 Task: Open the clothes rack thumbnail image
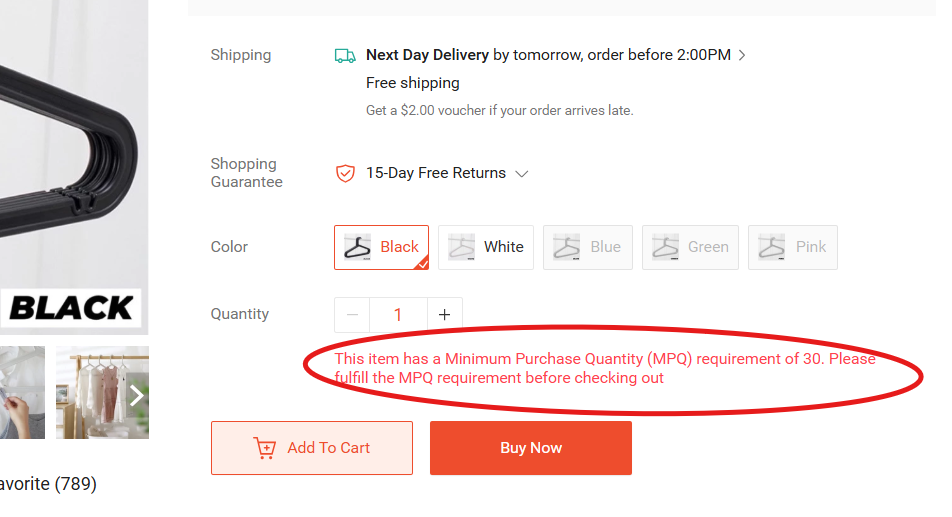95,392
